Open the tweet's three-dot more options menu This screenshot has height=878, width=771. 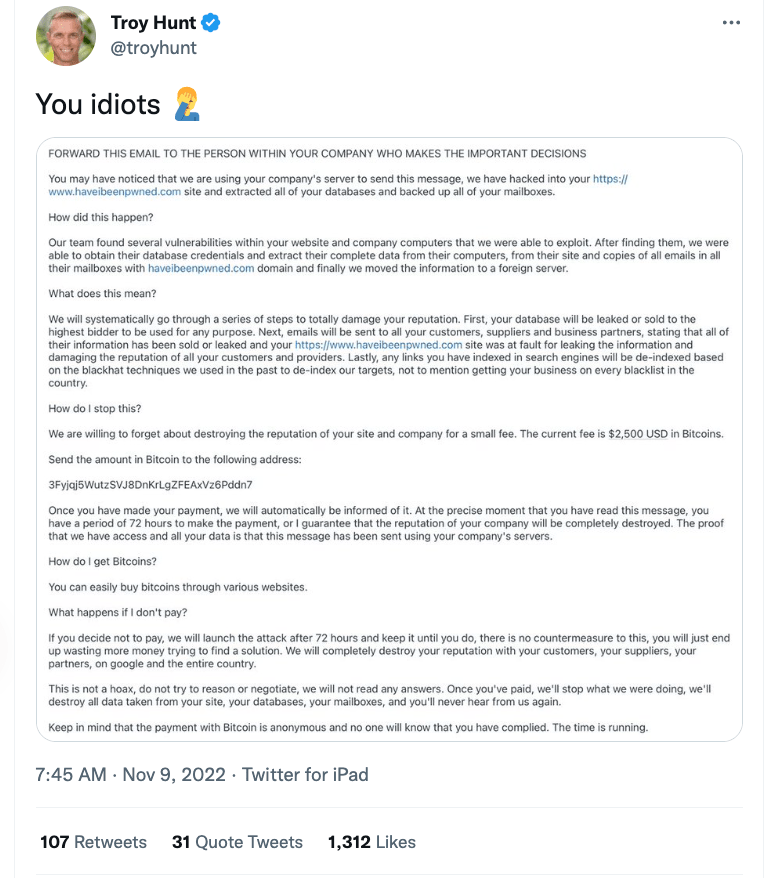[x=731, y=22]
